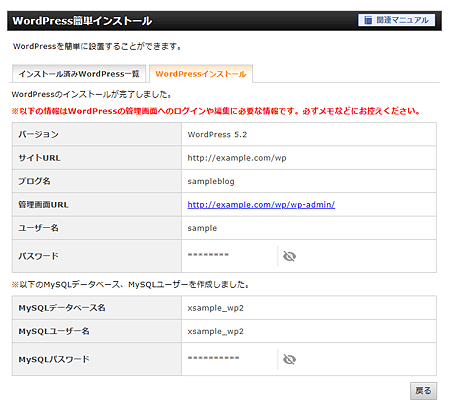The image size is (450, 410).
Task: Click the masked MySQL password value
Action: click(x=213, y=358)
